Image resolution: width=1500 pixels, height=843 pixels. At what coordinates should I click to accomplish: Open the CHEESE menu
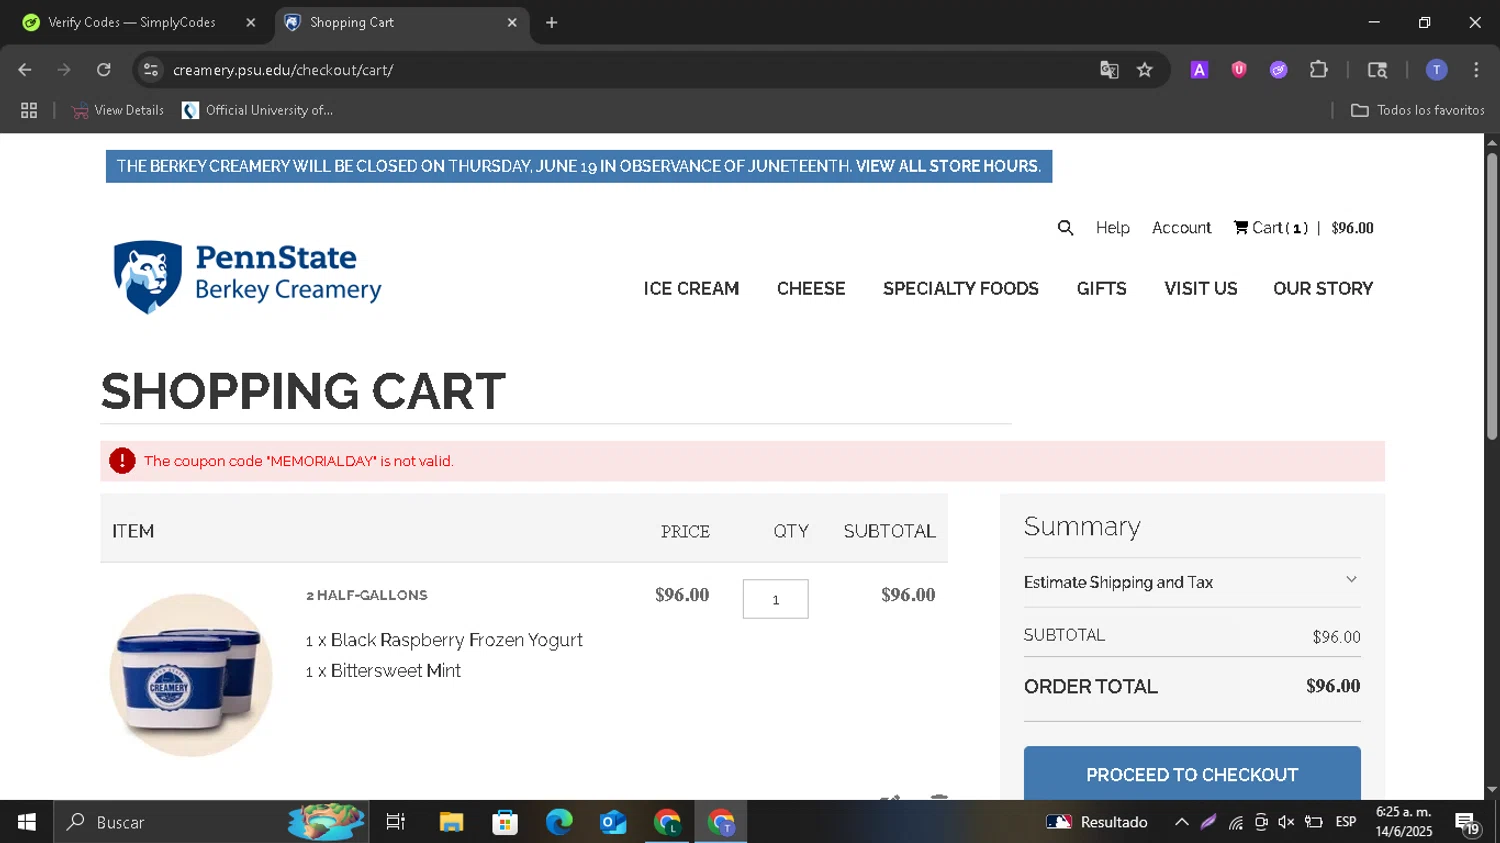(811, 289)
